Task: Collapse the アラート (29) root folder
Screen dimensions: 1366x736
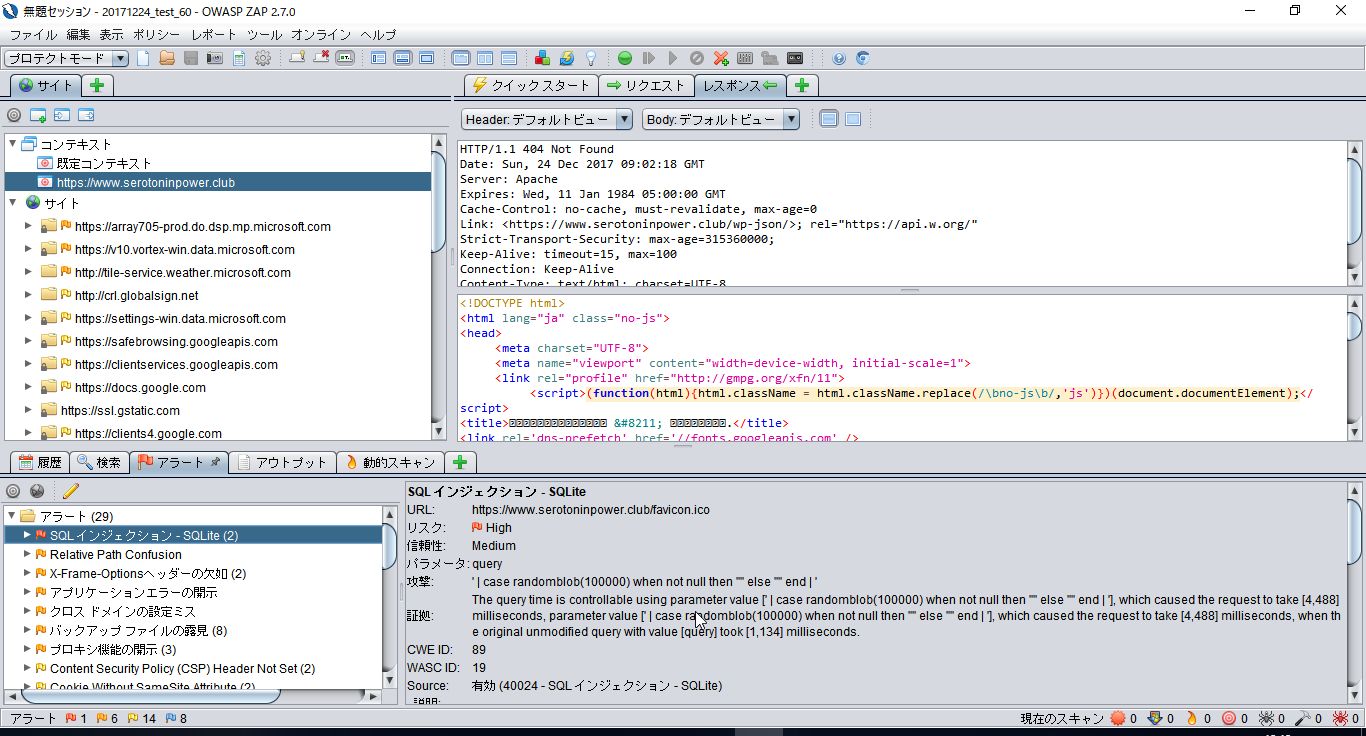Action: [11, 516]
